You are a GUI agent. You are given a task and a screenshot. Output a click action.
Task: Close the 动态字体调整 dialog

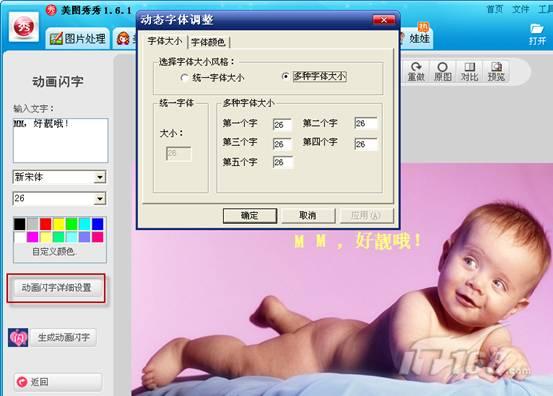pyautogui.click(x=384, y=20)
